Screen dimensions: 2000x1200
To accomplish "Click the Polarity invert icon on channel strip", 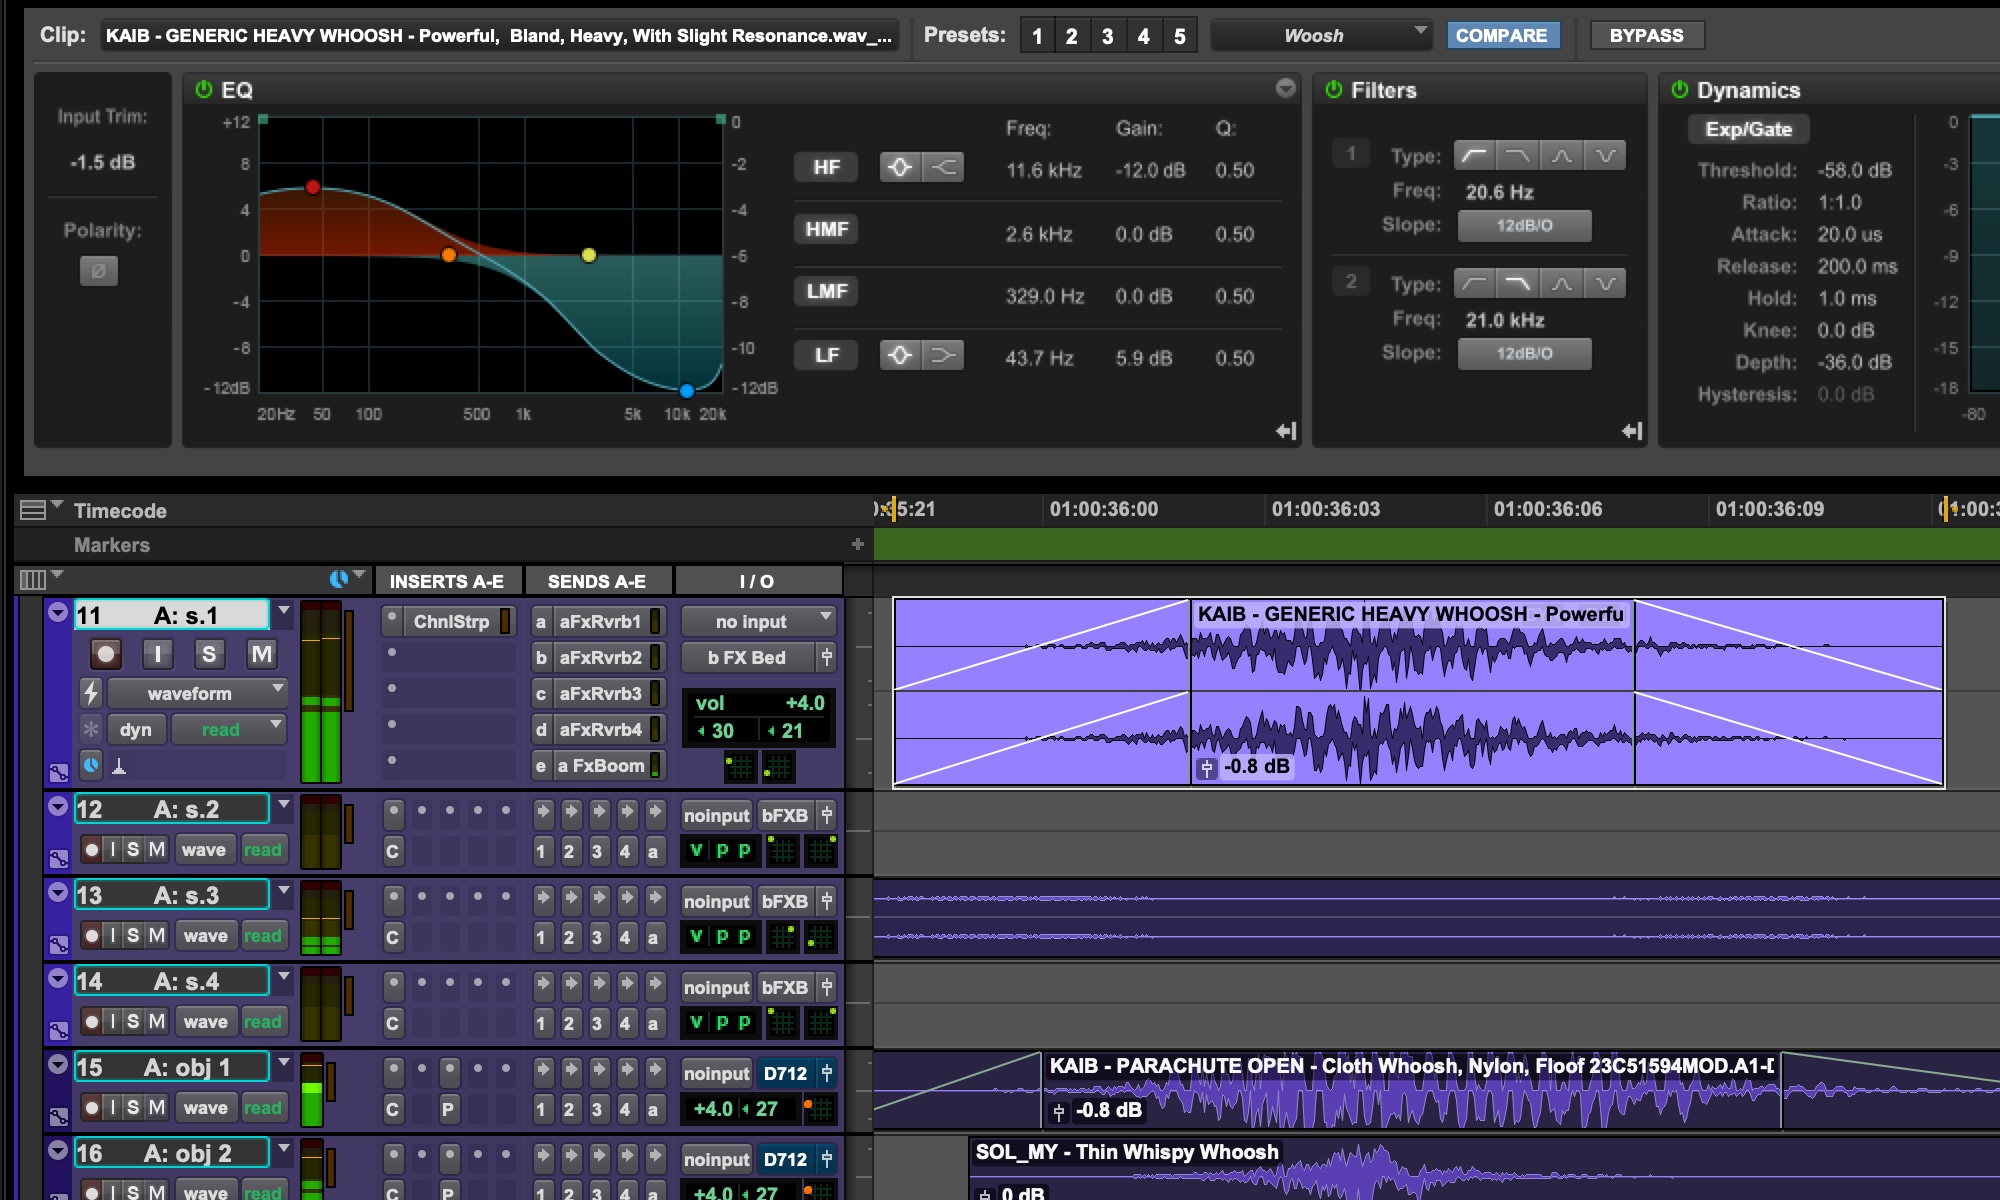I will pyautogui.click(x=99, y=270).
